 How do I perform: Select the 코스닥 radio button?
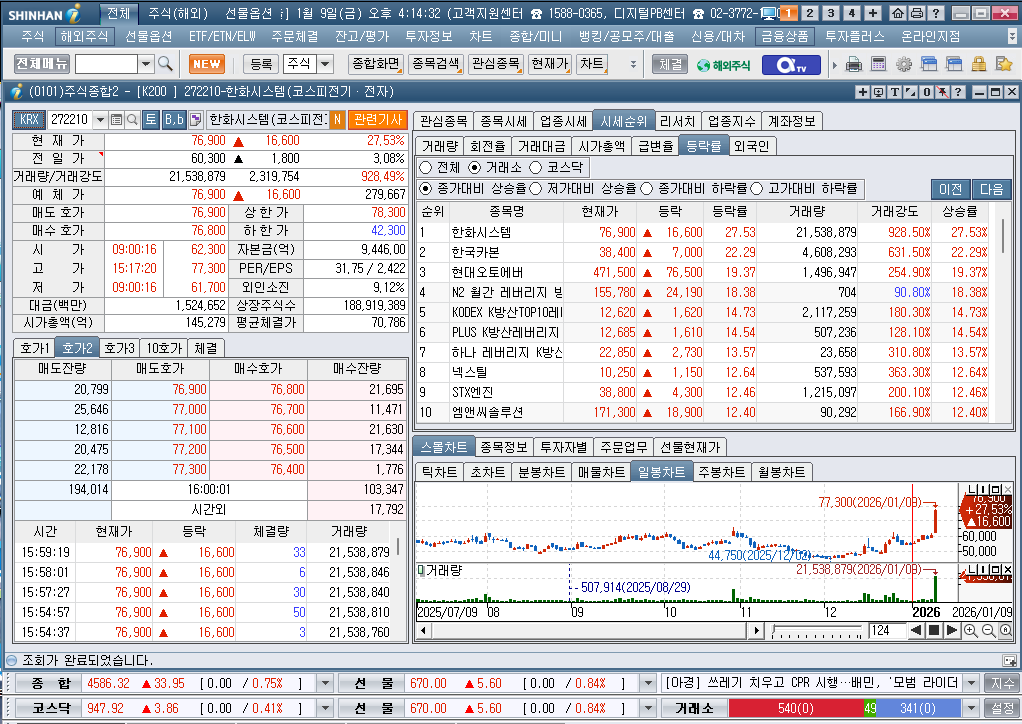click(x=536, y=167)
